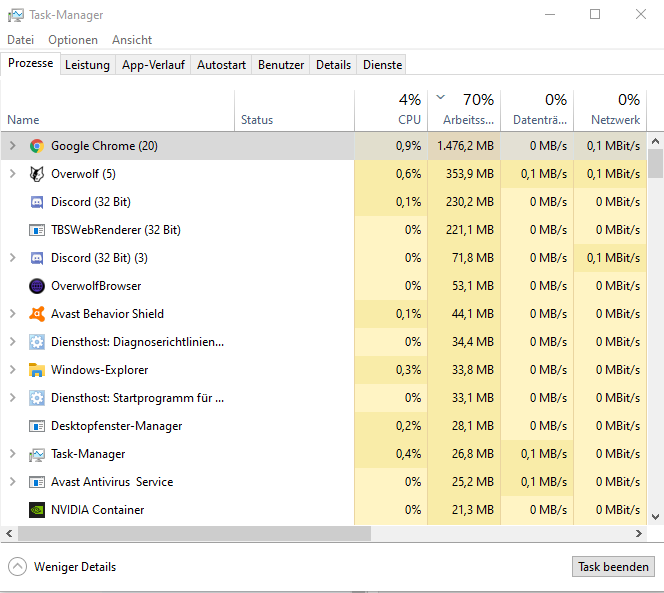Viewport: 664px width, 593px height.
Task: Expand the Windows-Explorer entry
Action: pyautogui.click(x=13, y=369)
